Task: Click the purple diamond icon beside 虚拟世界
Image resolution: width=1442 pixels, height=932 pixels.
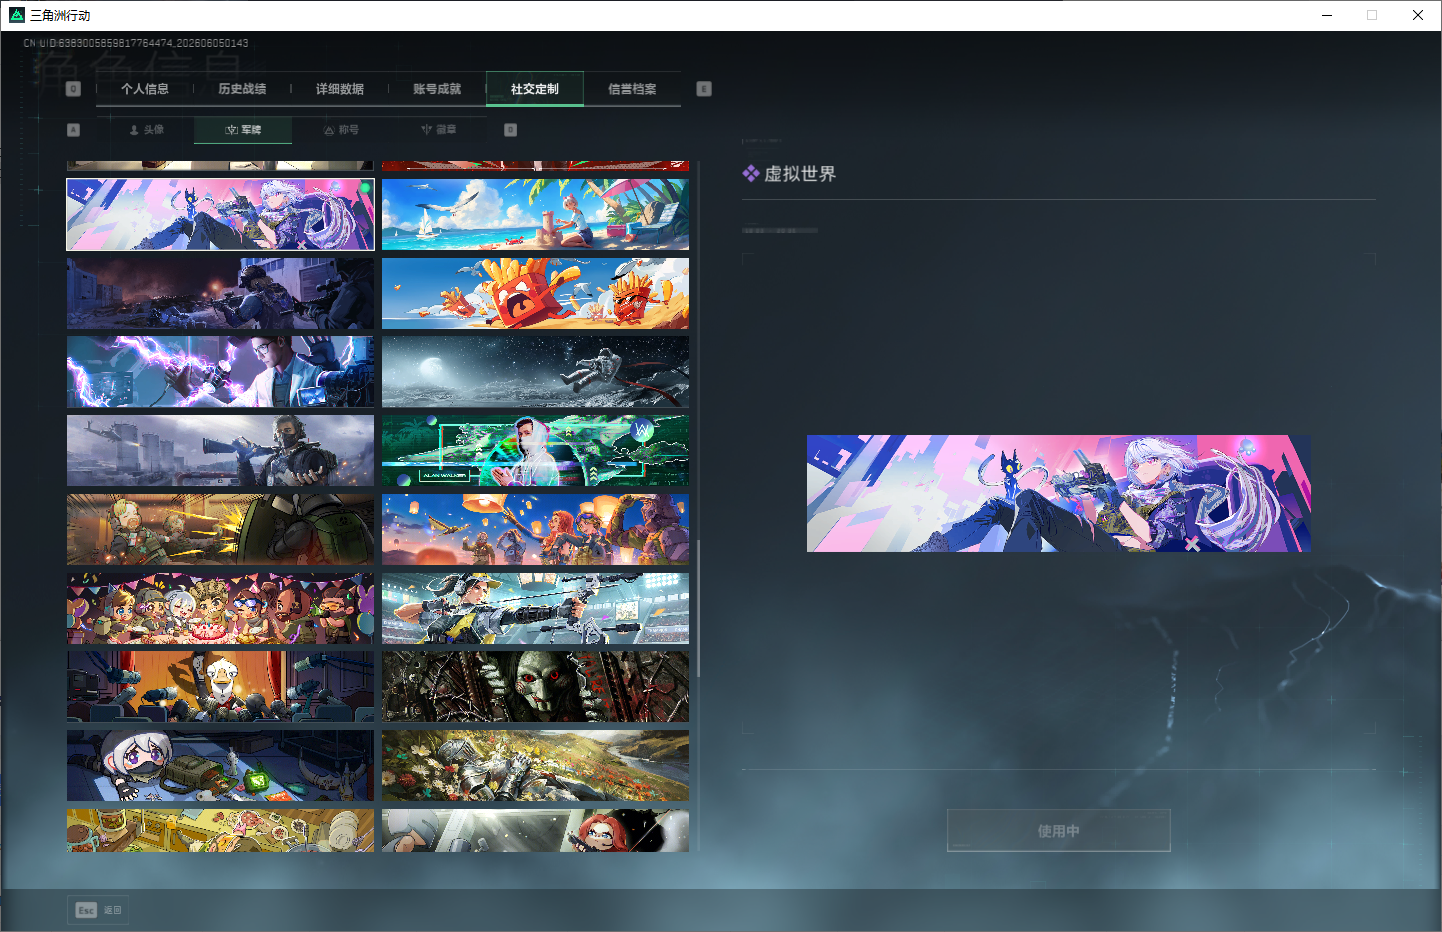Action: click(751, 174)
